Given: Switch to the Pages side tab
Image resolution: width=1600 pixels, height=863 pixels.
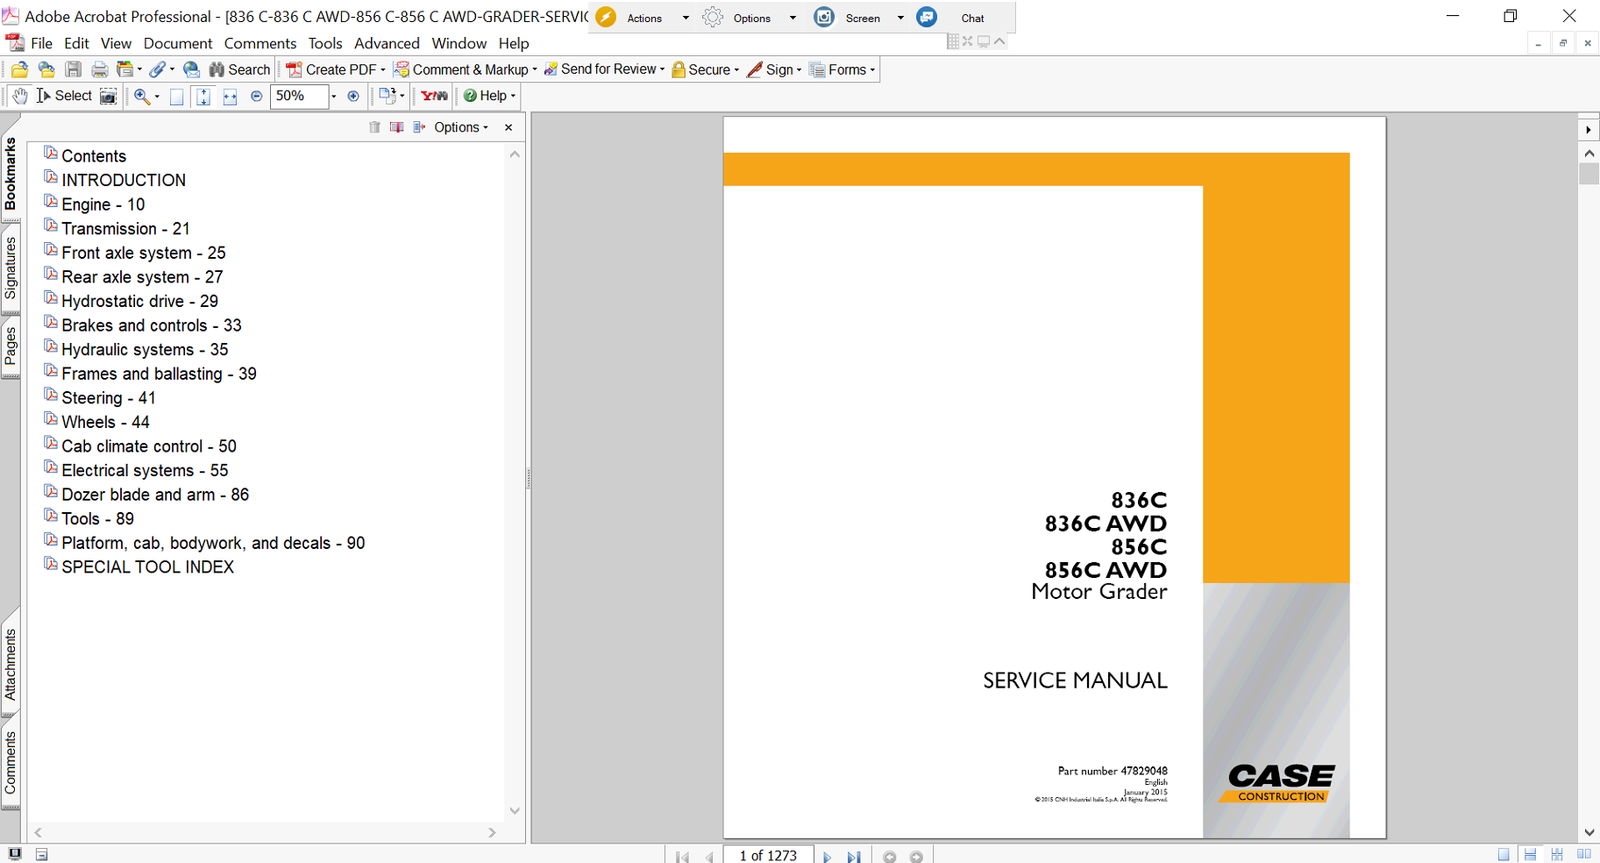Looking at the screenshot, I should point(10,346).
